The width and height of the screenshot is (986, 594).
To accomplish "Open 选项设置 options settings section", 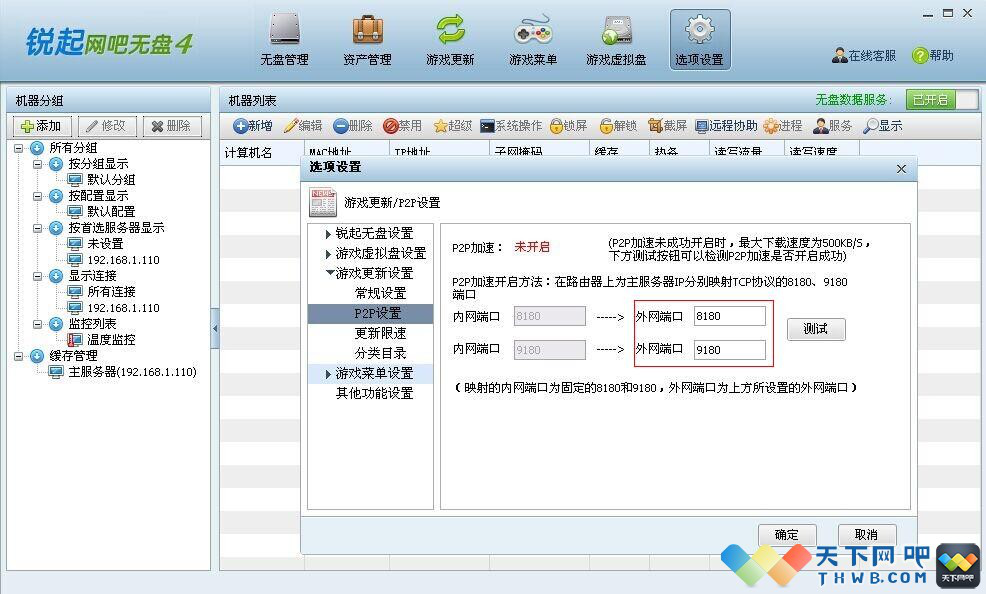I will click(x=700, y=40).
